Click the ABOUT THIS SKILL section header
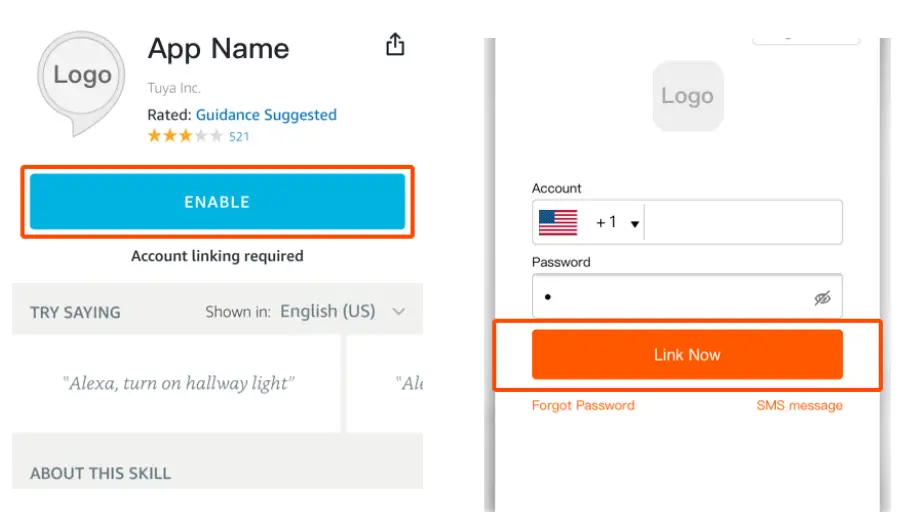This screenshot has width=899, height=517. pos(100,473)
